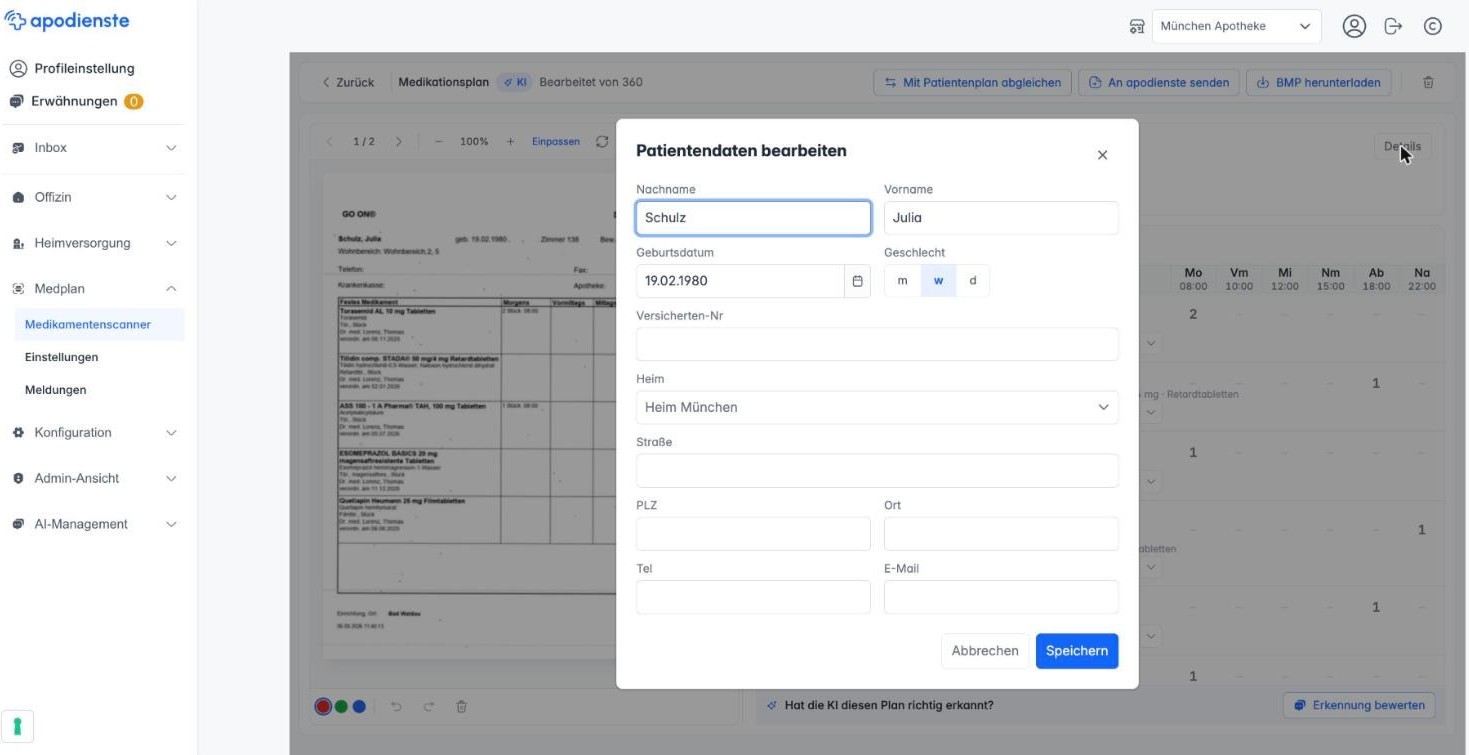
Task: Click the Nachname field
Action: click(753, 218)
